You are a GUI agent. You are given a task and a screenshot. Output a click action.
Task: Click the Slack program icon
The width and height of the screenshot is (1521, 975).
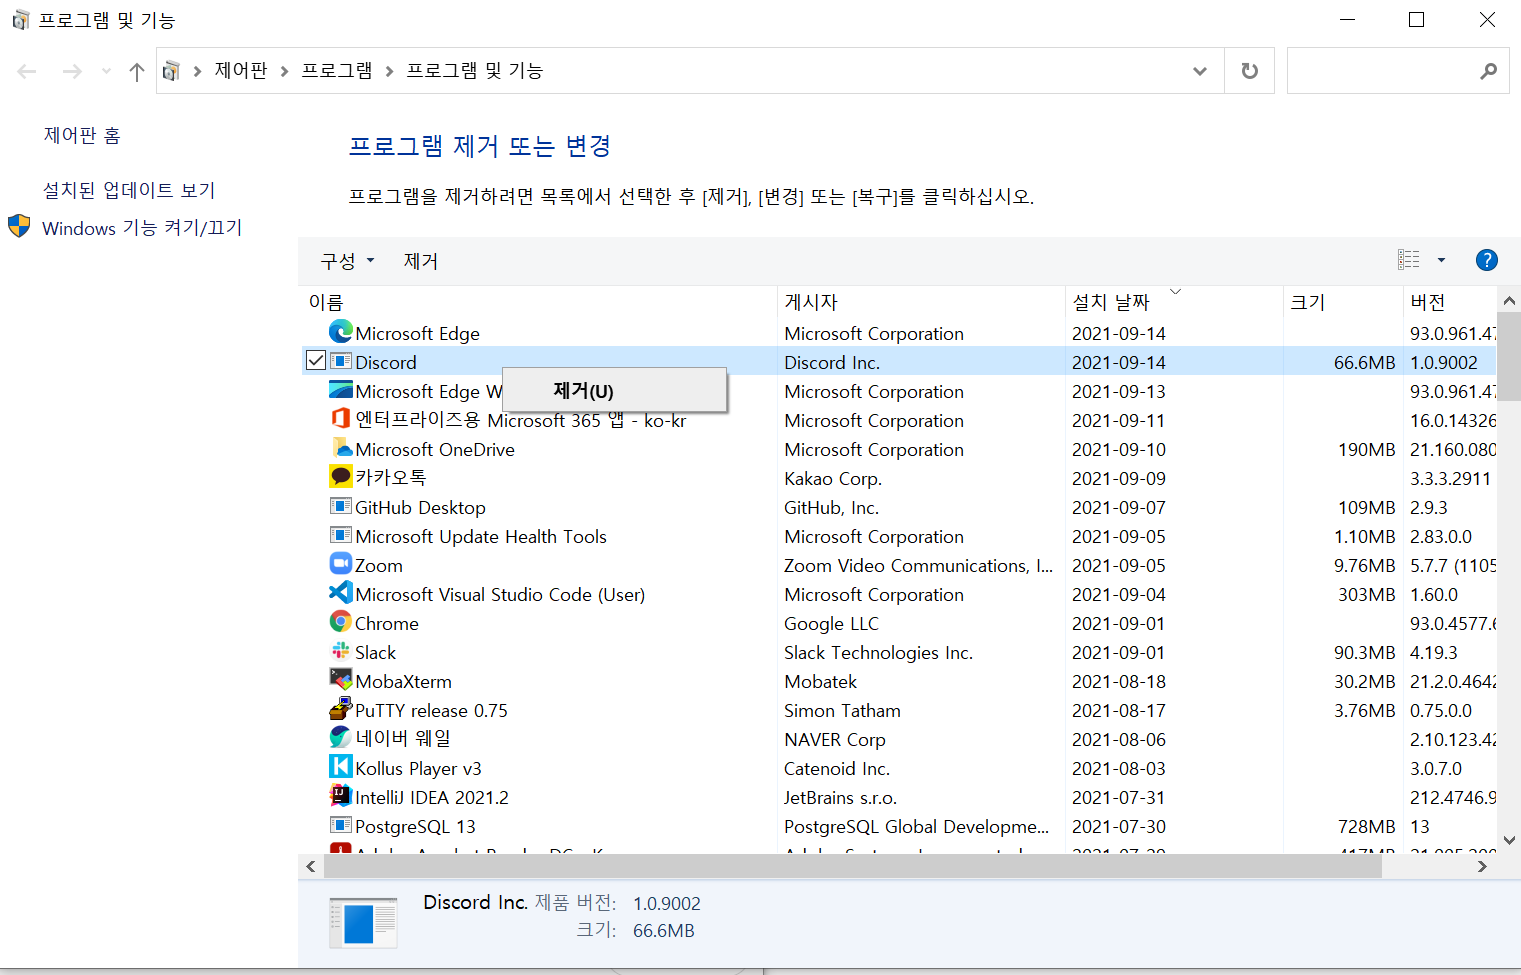(341, 651)
